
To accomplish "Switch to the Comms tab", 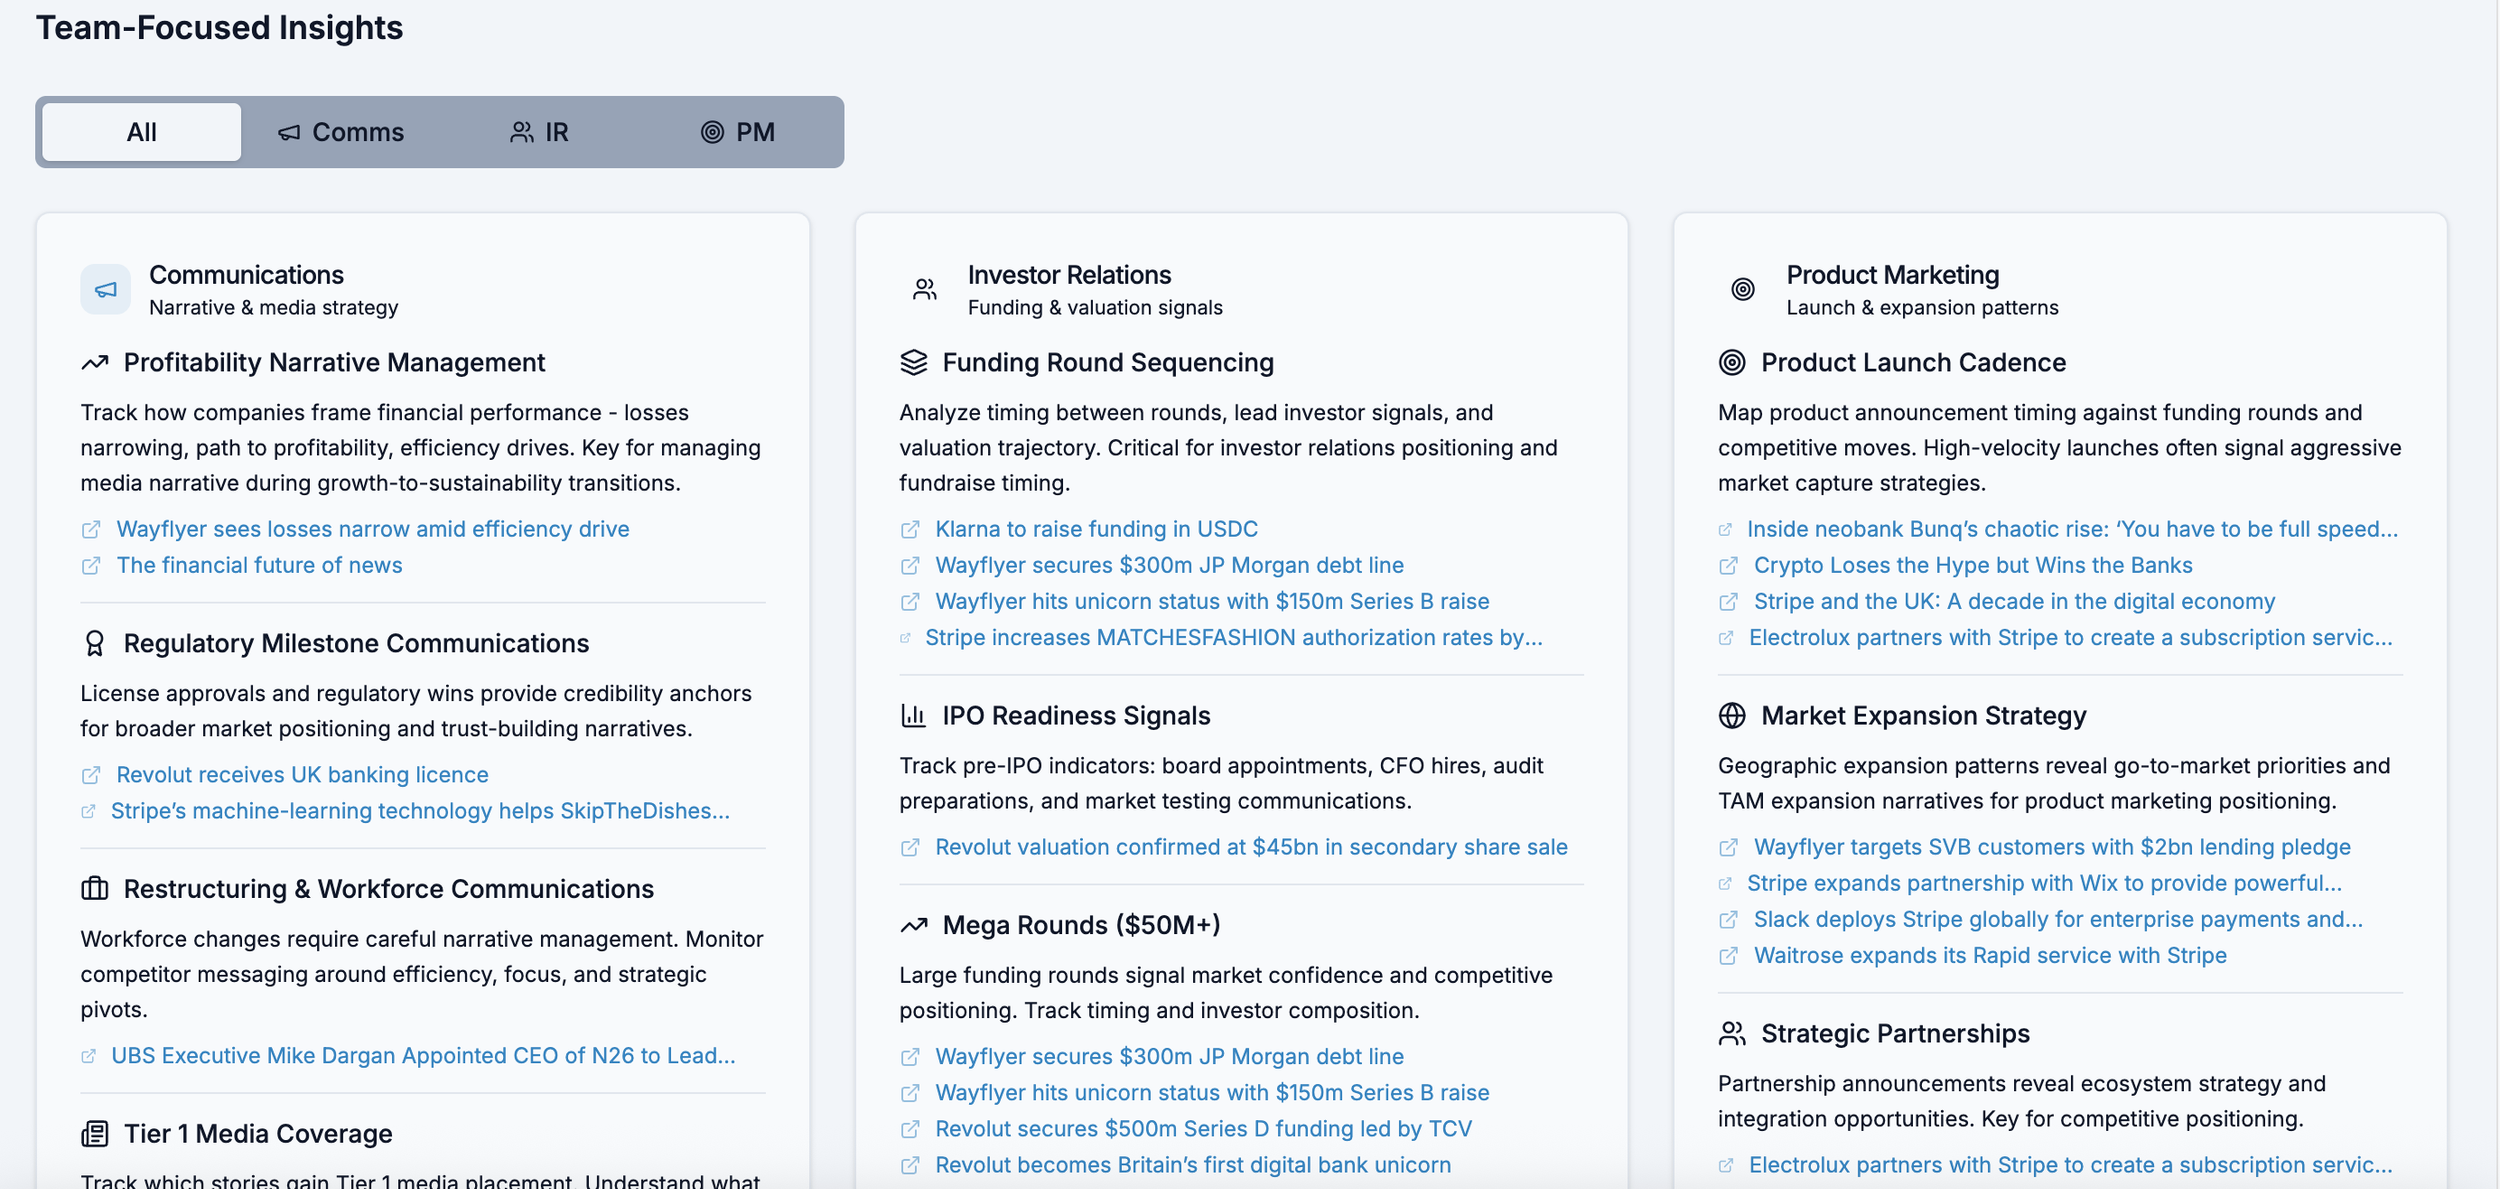I will (341, 132).
